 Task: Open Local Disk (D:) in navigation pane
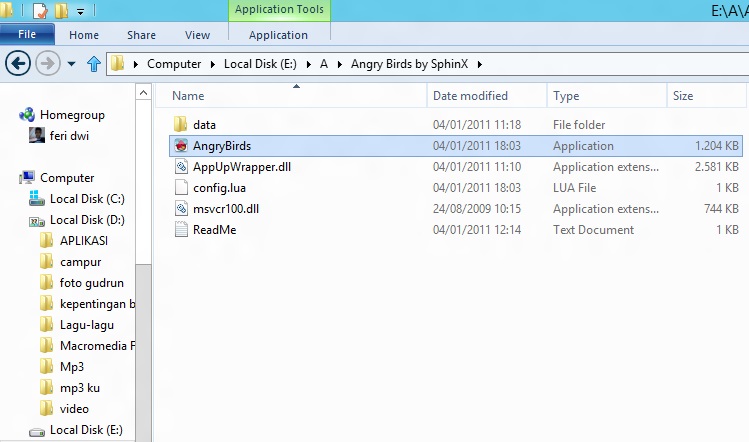(87, 220)
